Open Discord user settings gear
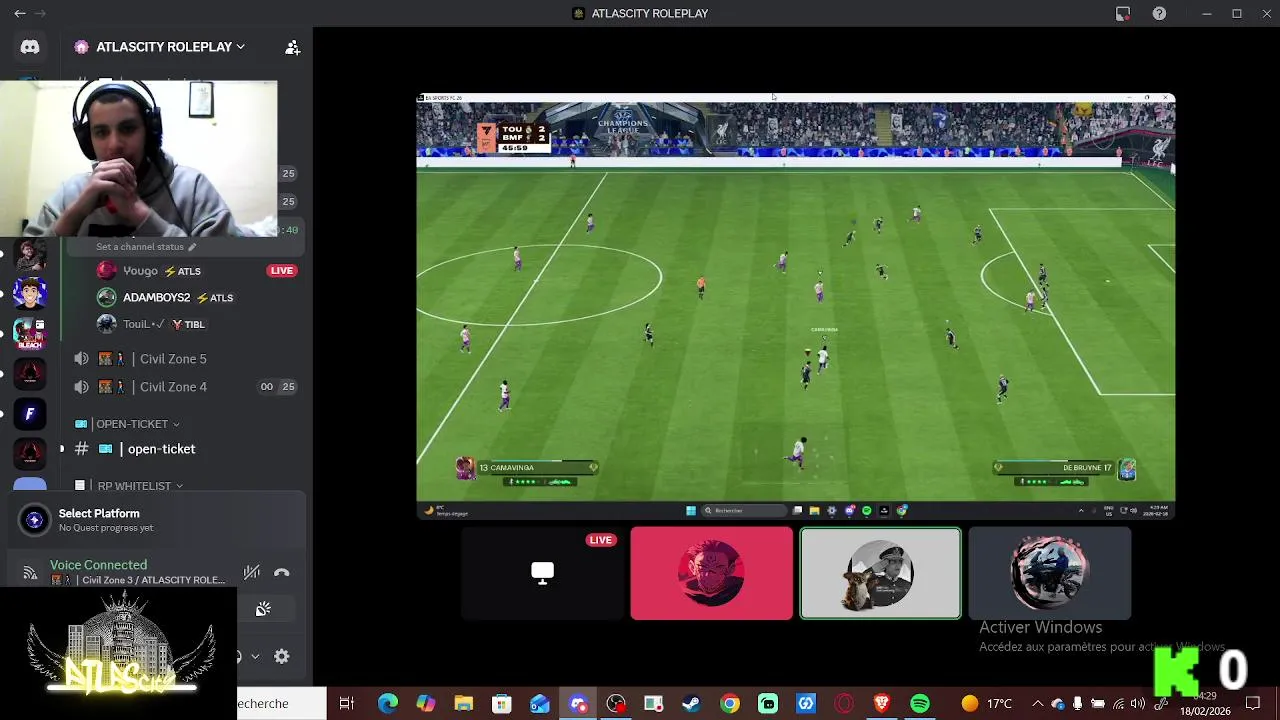The width and height of the screenshot is (1280, 720). pos(282,656)
